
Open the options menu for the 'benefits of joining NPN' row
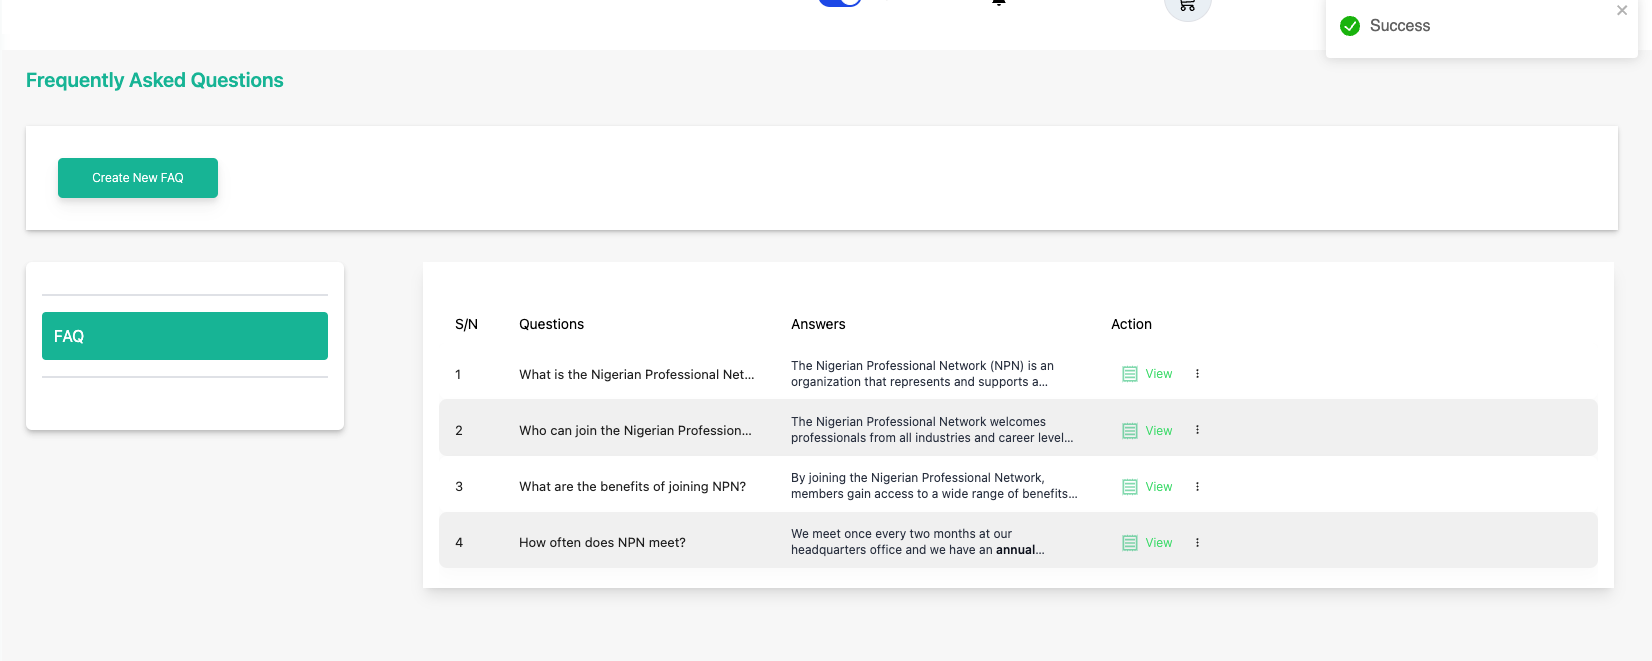1197,487
